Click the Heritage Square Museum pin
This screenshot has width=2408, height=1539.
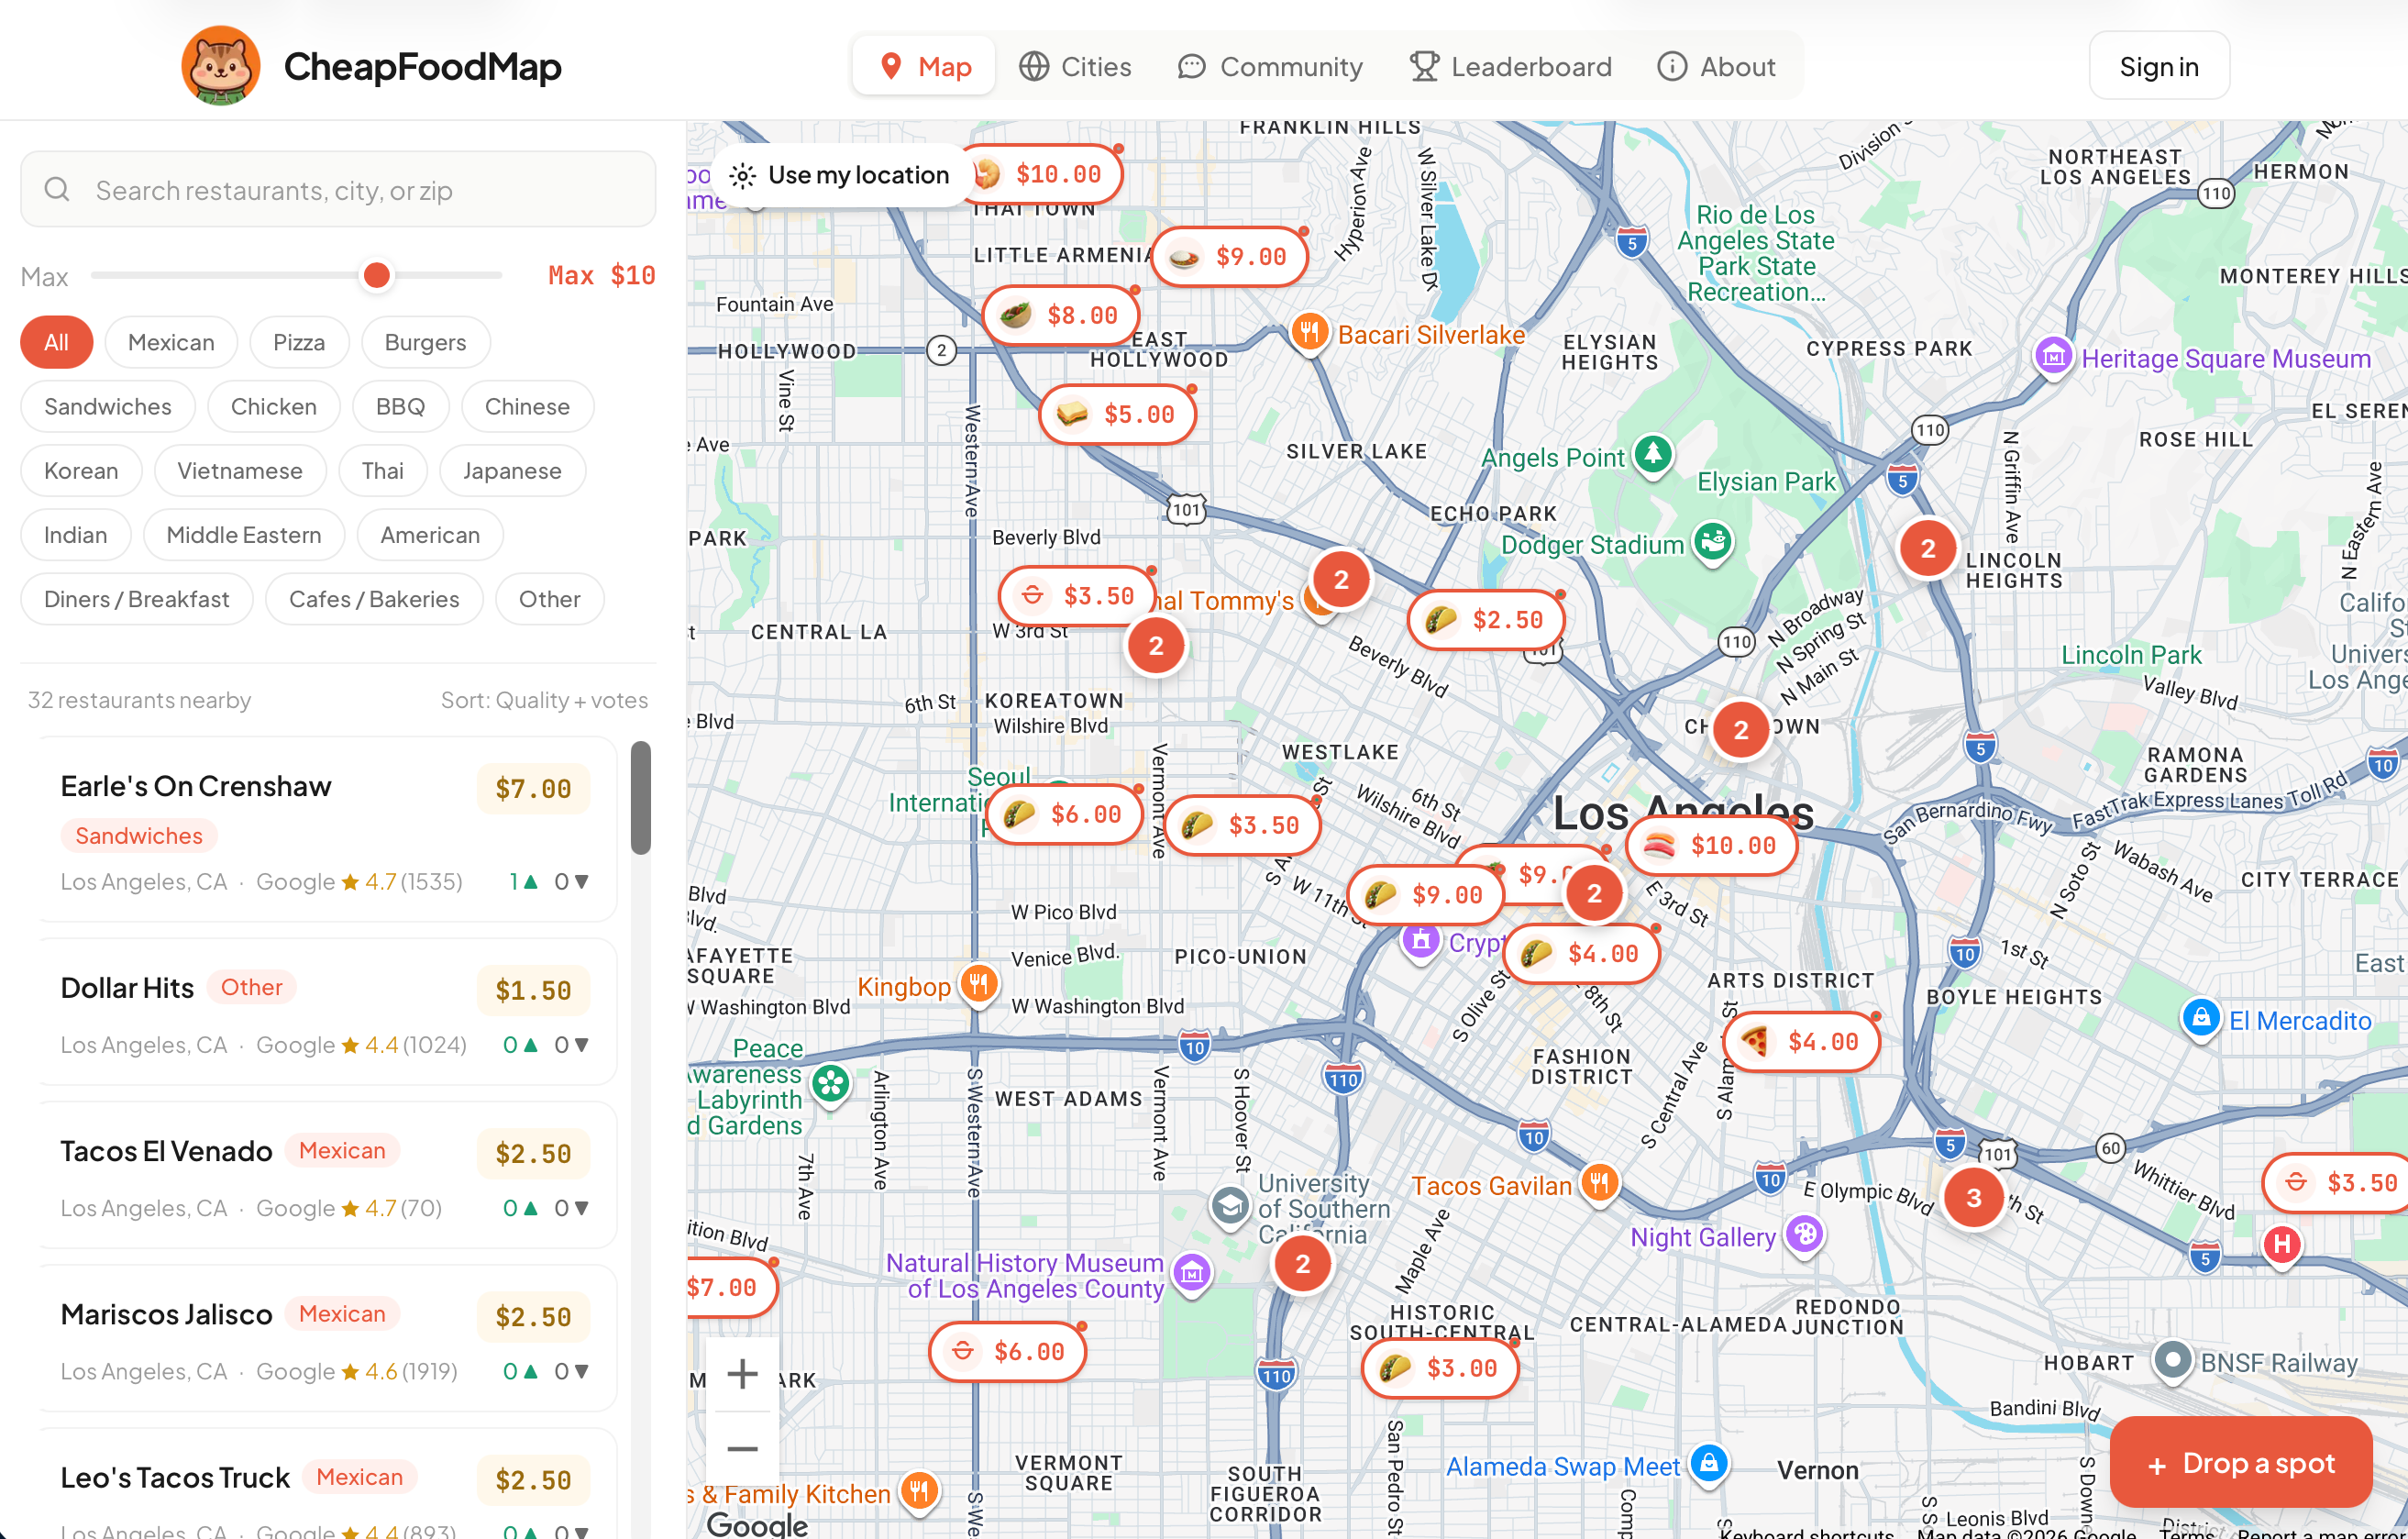tap(2053, 357)
